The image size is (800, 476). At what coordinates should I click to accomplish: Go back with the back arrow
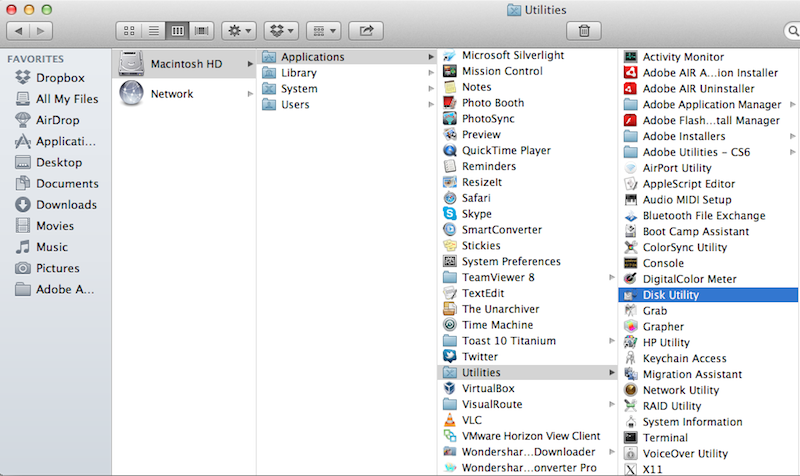[21, 32]
